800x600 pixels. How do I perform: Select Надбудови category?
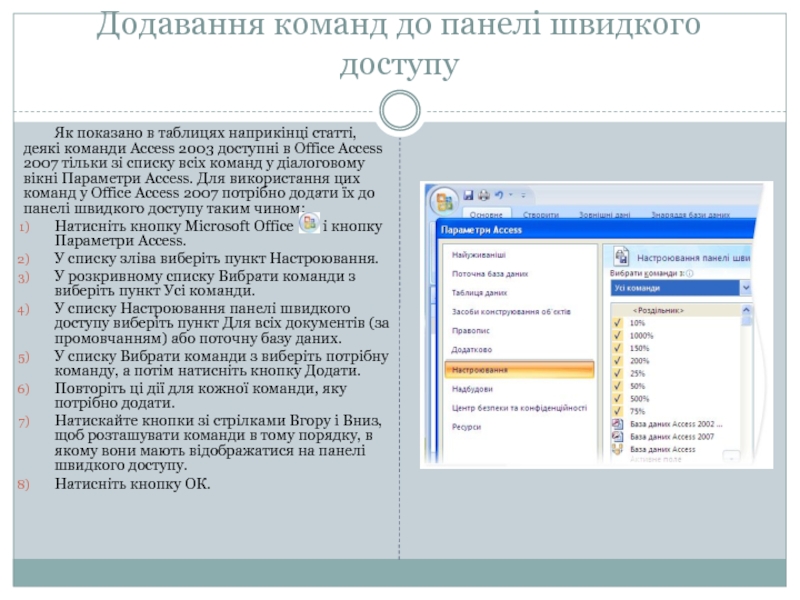472,389
